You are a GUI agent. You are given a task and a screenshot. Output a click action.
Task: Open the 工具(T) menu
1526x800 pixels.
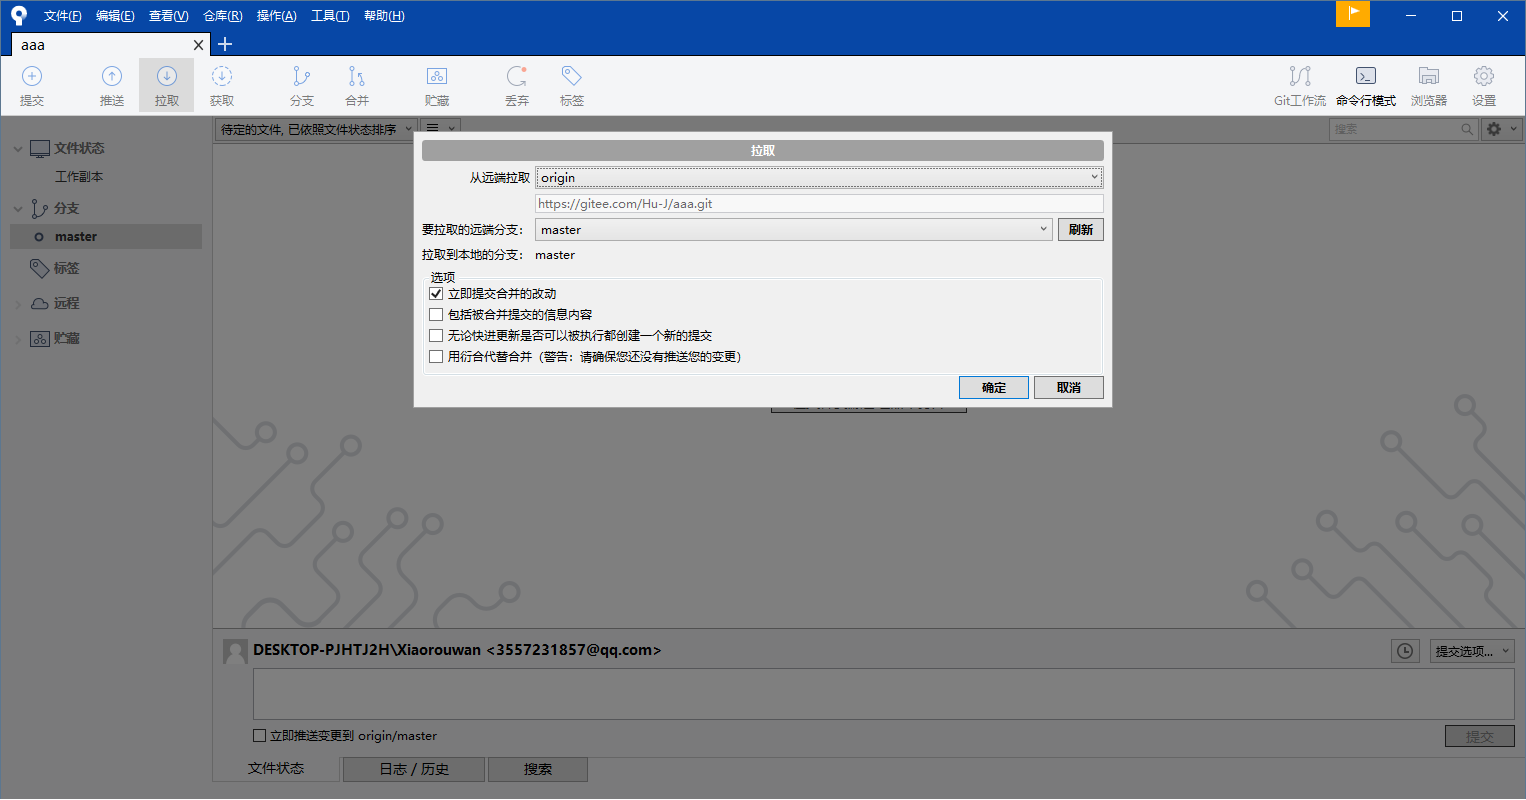point(330,16)
